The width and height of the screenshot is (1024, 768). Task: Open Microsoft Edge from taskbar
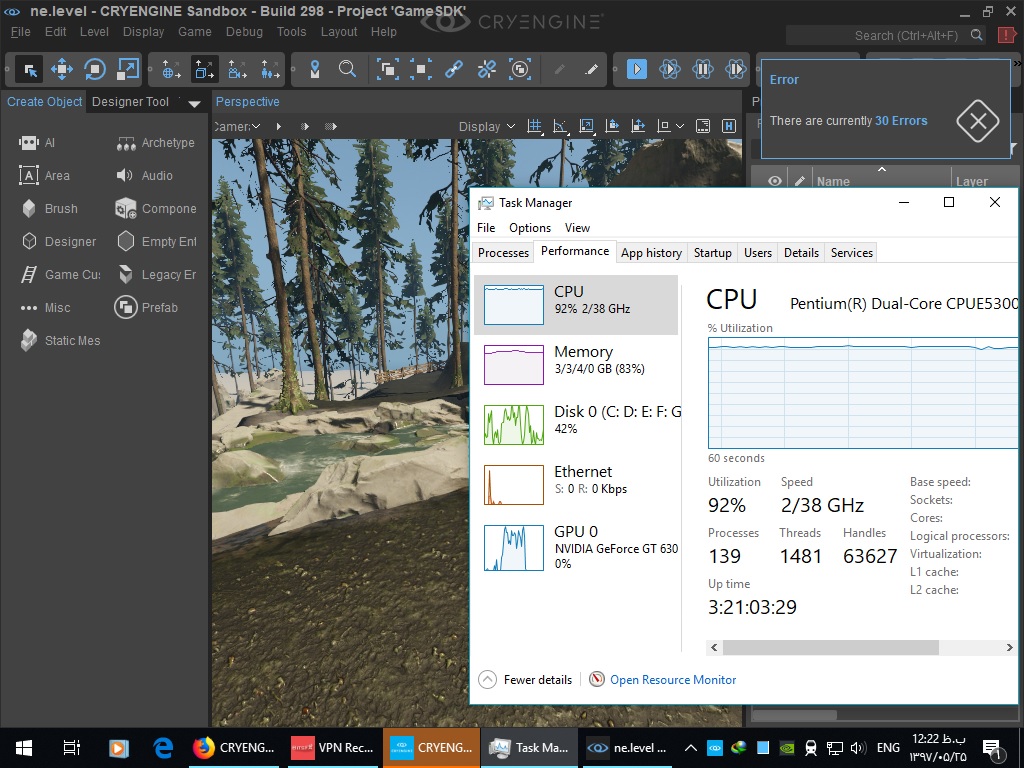(x=163, y=748)
